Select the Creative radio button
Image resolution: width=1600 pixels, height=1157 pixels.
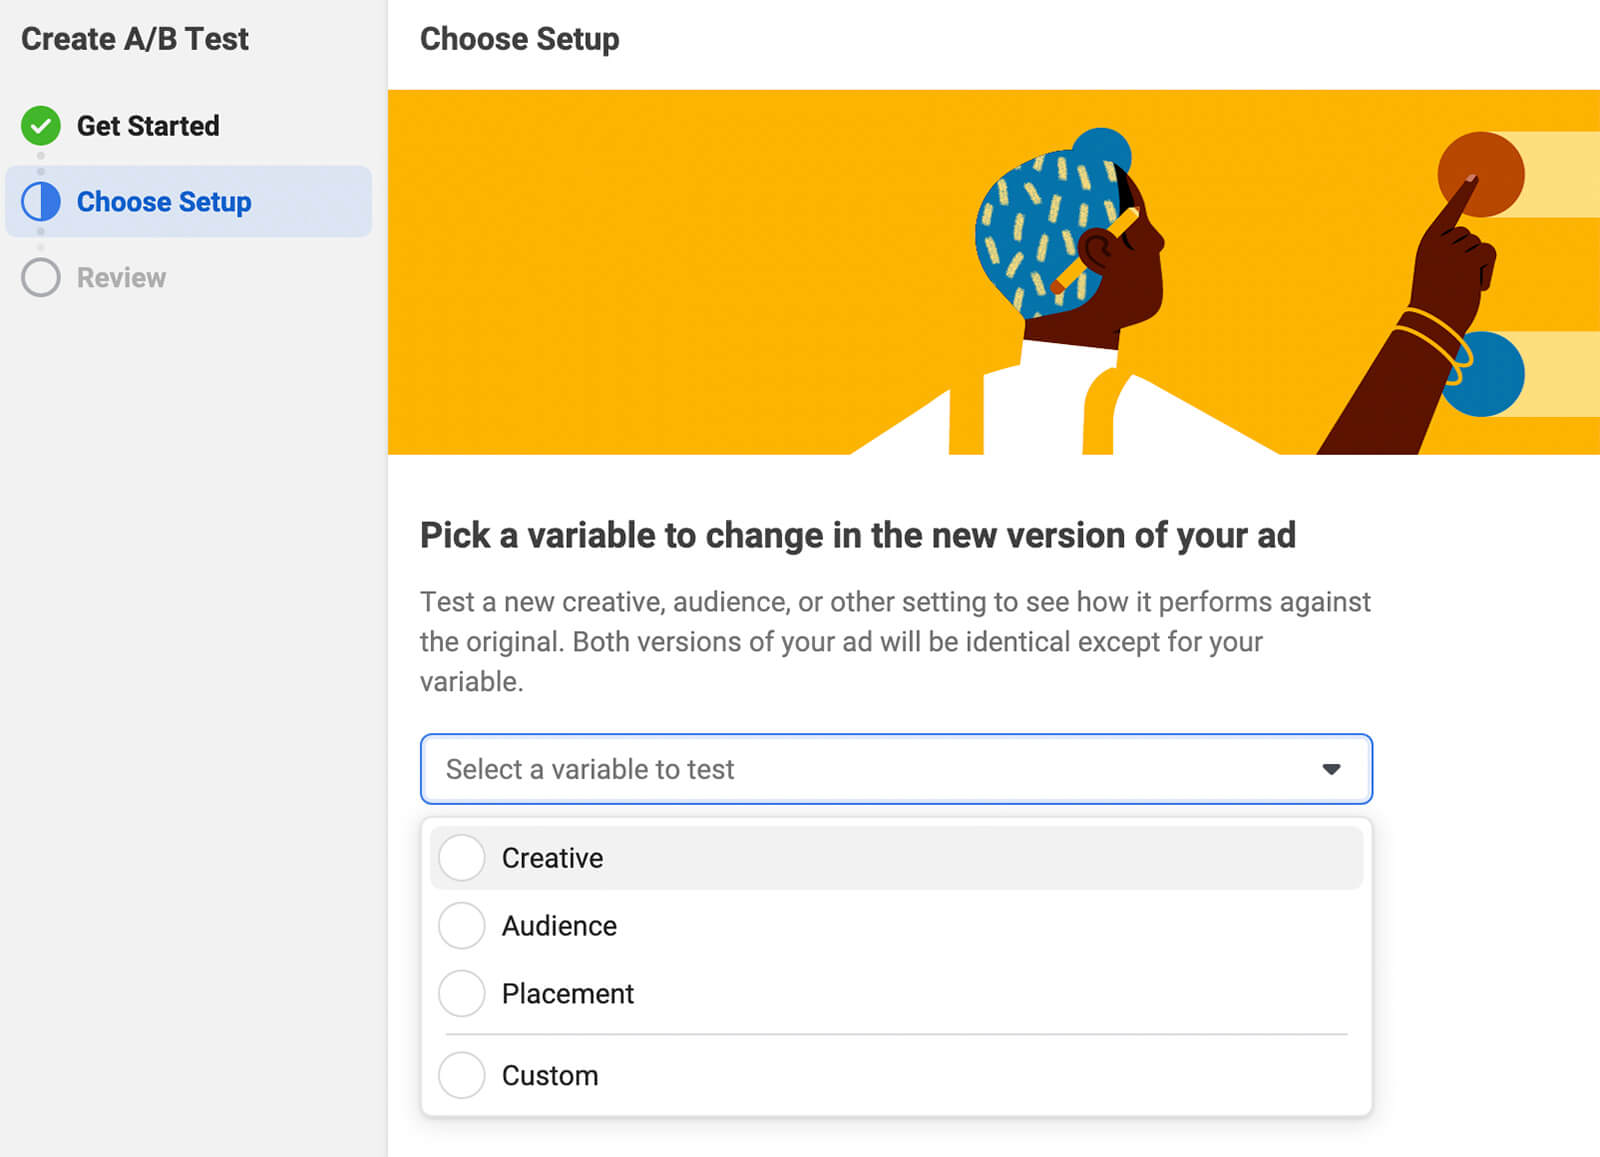pyautogui.click(x=461, y=857)
